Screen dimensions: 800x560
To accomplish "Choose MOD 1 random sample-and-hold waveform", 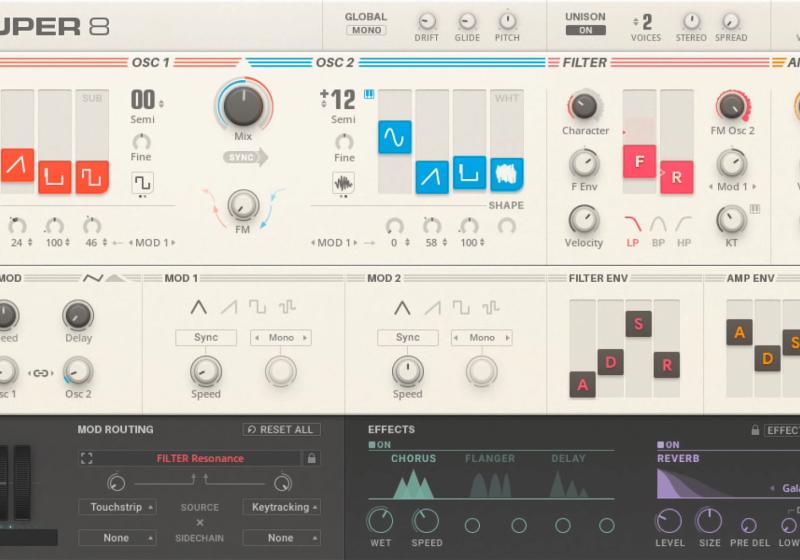I will tap(287, 307).
